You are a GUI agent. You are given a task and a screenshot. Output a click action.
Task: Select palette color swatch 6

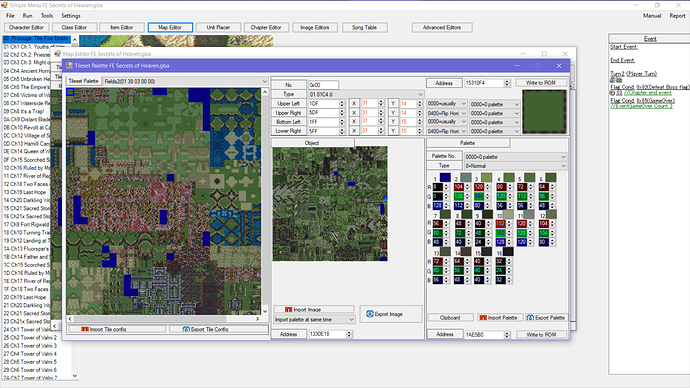(551, 178)
